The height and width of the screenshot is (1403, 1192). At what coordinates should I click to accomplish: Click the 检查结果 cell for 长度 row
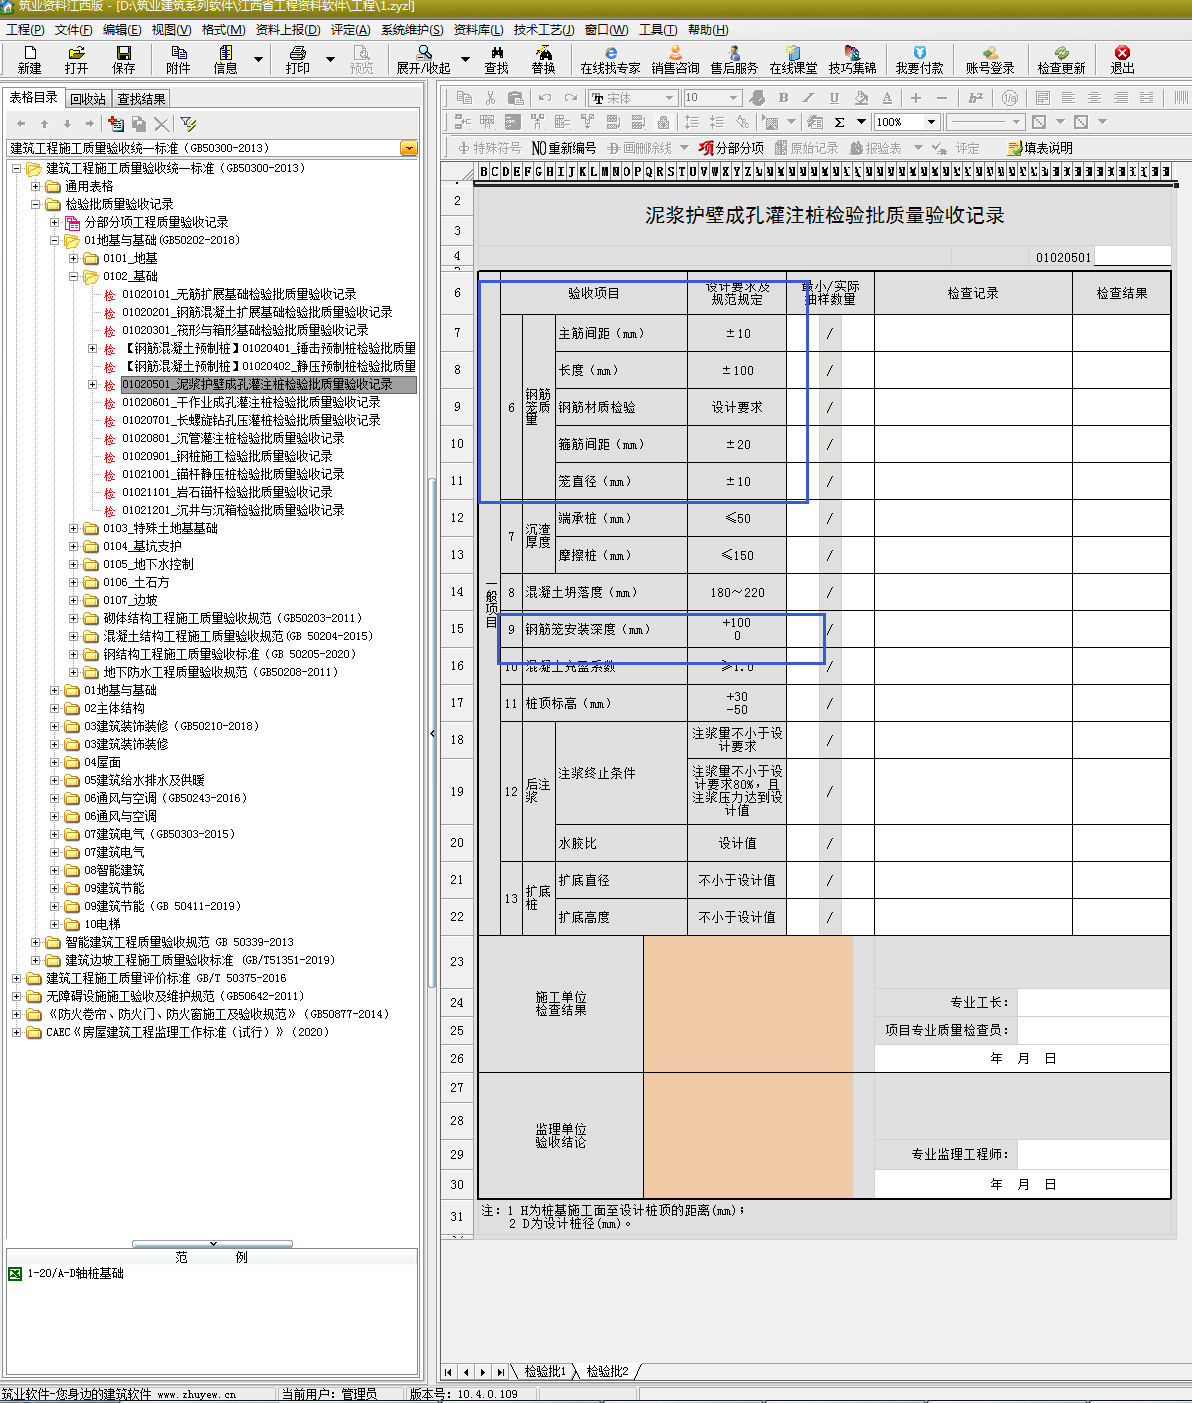point(1121,370)
